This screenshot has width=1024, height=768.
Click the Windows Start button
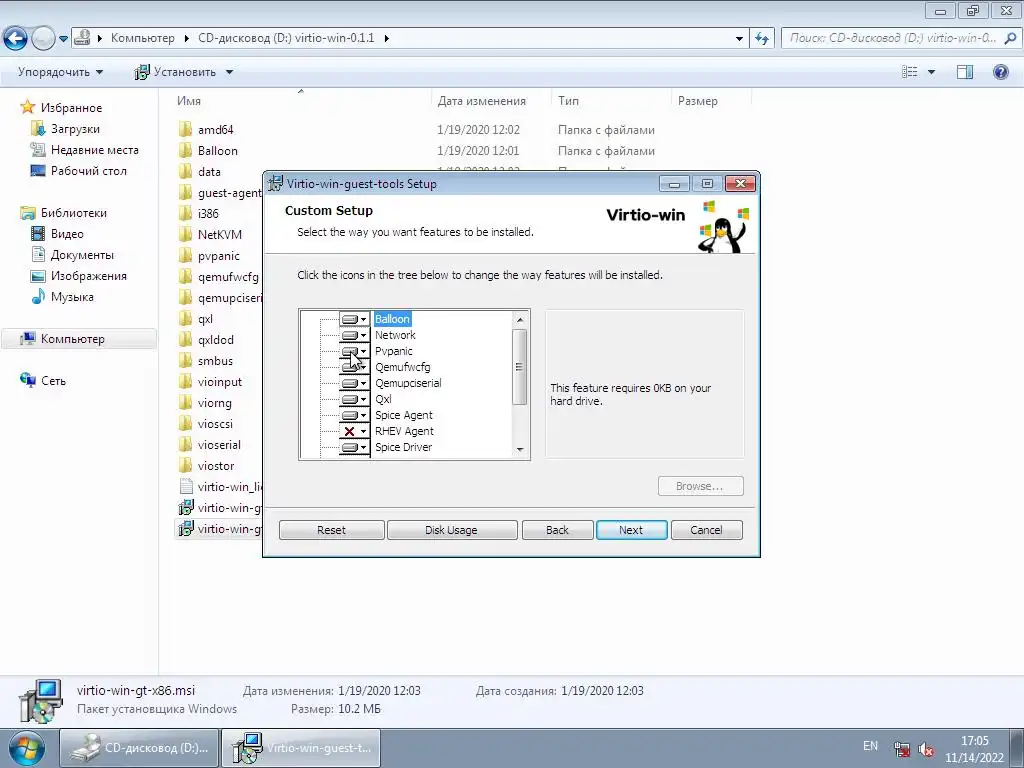pos(26,748)
